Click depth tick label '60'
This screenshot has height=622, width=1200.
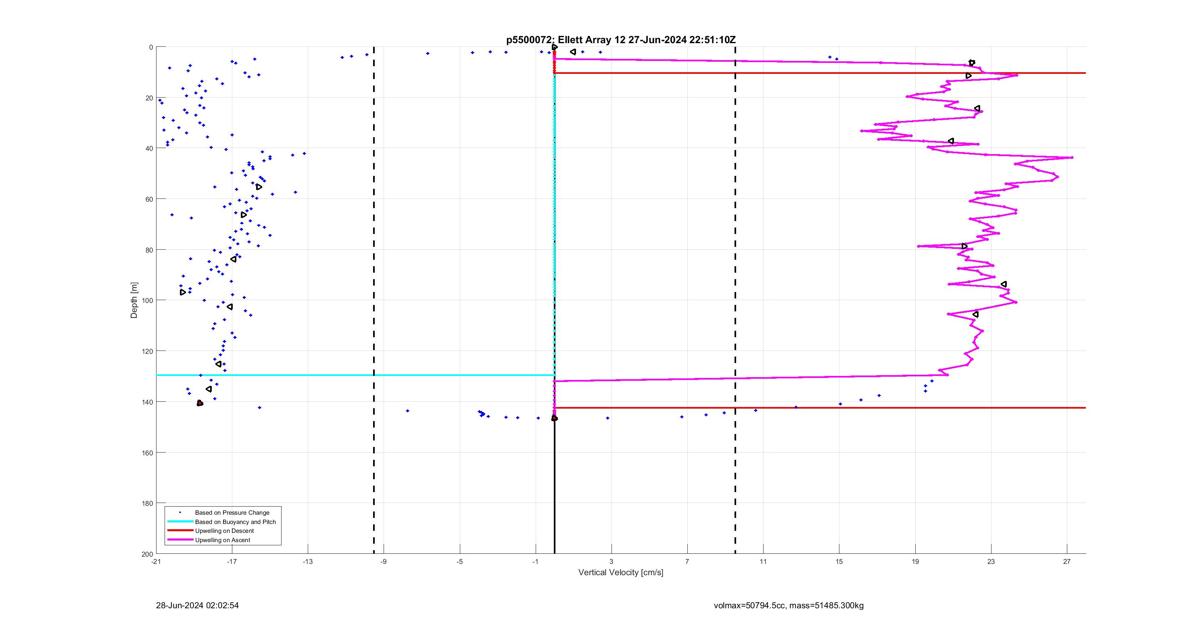click(x=148, y=199)
